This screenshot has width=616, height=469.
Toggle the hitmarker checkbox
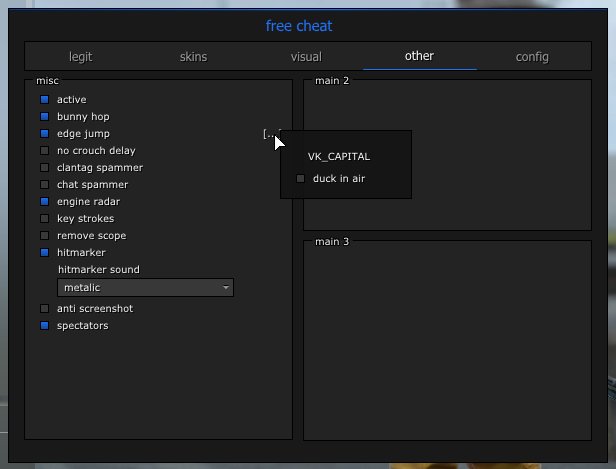coord(44,253)
